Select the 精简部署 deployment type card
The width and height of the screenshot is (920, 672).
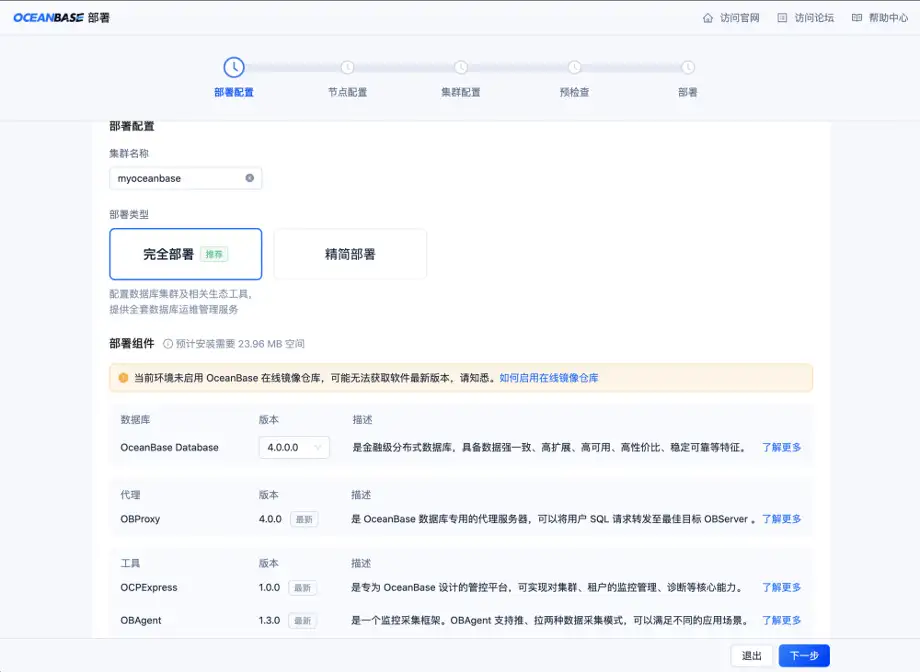349,254
